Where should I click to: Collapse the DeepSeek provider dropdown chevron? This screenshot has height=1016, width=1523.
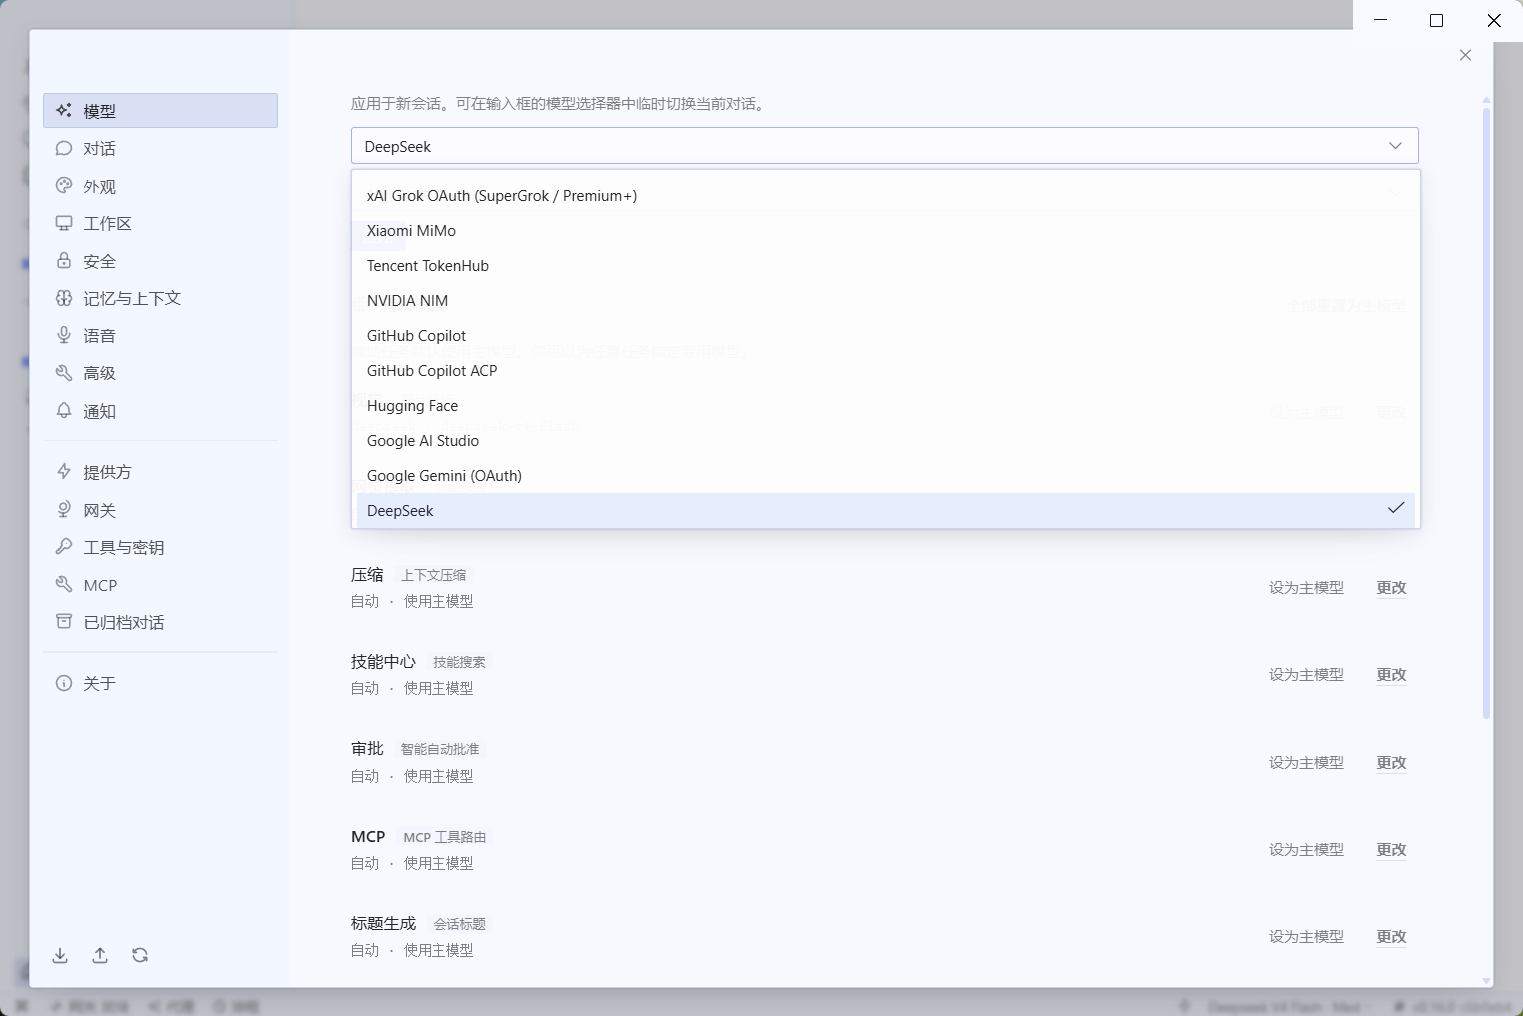[1395, 146]
